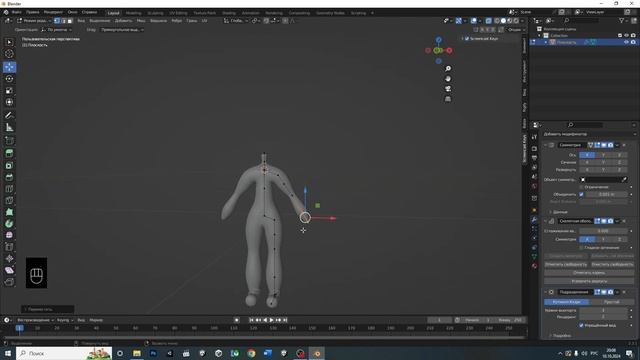Click the subdivision viewport levels field
The height and width of the screenshot is (360, 640).
point(604,311)
